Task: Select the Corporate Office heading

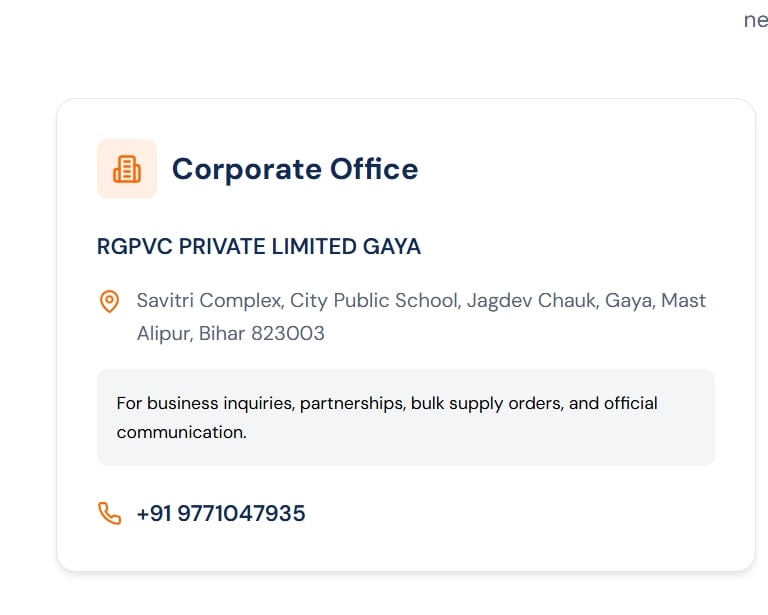Action: click(x=294, y=169)
